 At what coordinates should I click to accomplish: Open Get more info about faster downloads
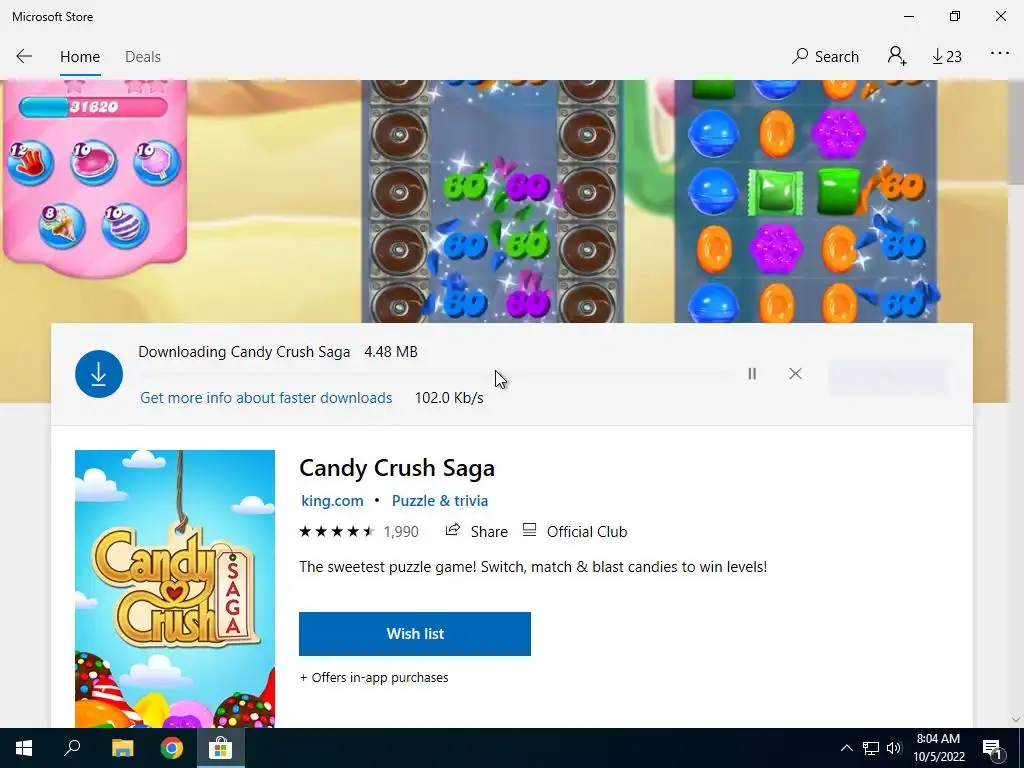(x=266, y=398)
